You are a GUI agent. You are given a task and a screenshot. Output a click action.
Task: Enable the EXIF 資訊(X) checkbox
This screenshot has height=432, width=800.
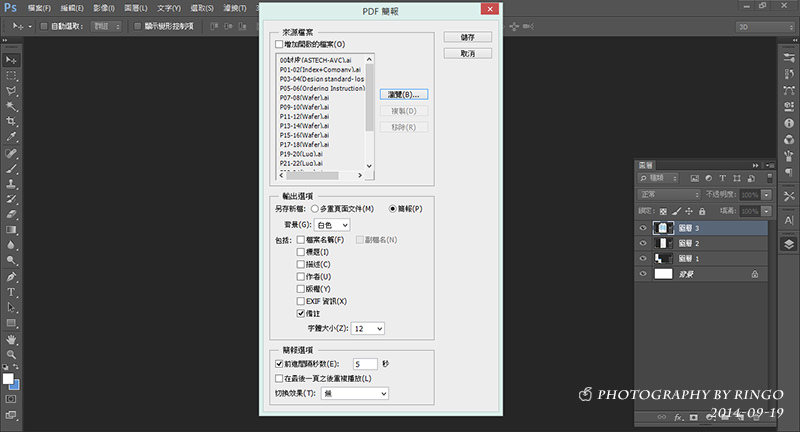pos(301,301)
